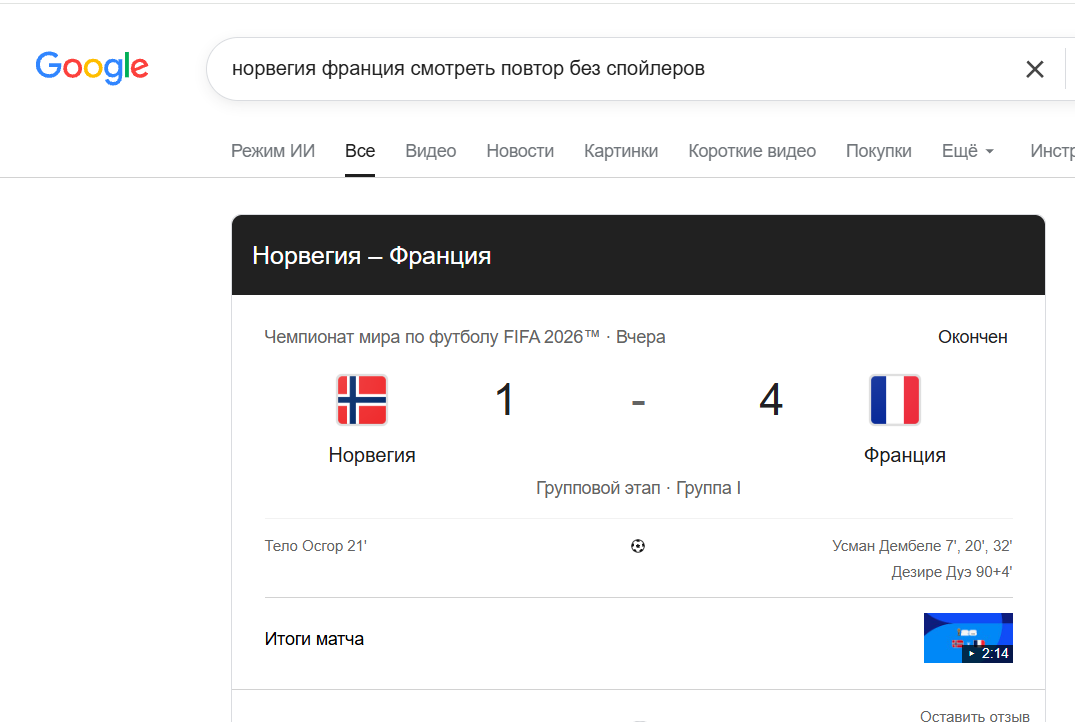
Task: Click the Норвегия – Франция header
Action: pos(372,256)
